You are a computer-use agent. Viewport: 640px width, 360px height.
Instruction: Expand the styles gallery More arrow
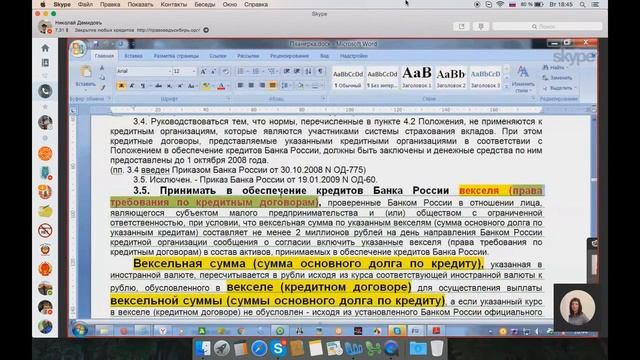[506, 86]
